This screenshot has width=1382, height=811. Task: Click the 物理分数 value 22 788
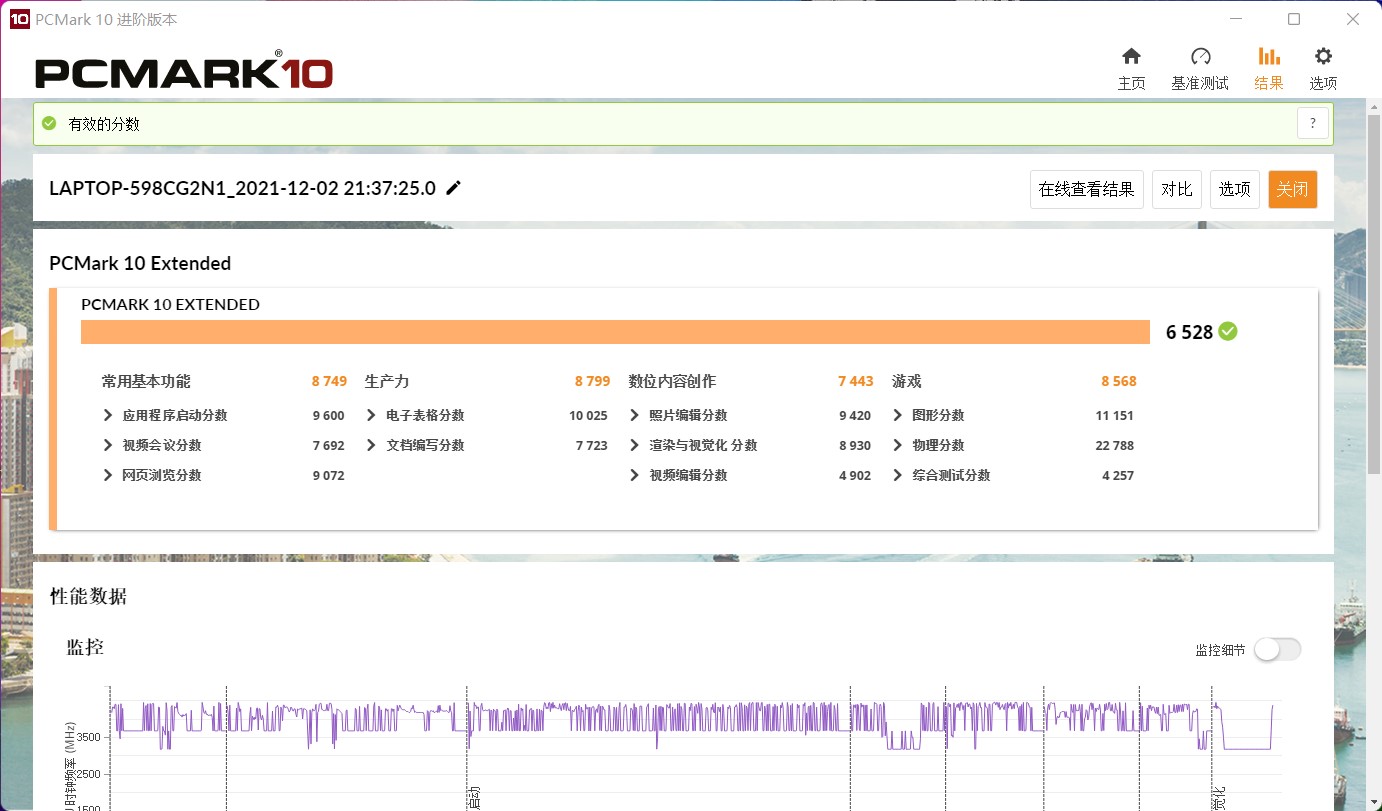tap(1115, 445)
